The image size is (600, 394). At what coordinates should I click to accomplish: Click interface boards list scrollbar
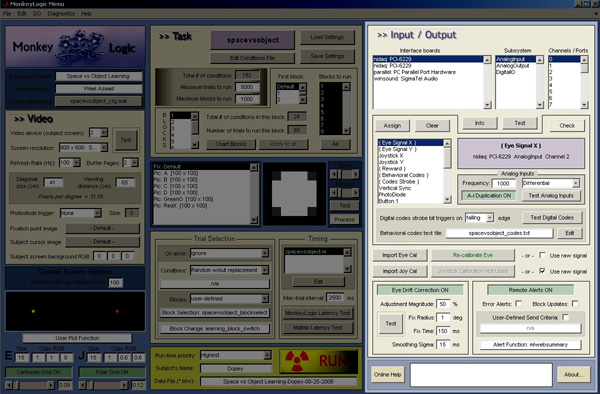pos(487,82)
